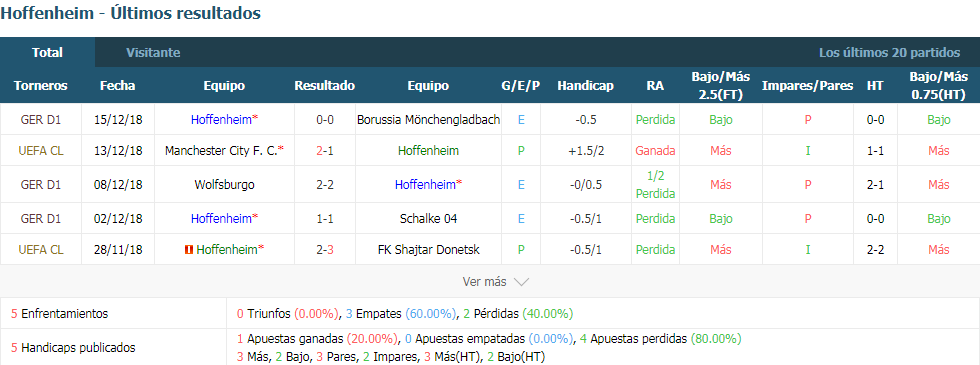This screenshot has width=980, height=365.
Task: Click the UEFA CL tournament on 13/12/18
Action: (41, 151)
